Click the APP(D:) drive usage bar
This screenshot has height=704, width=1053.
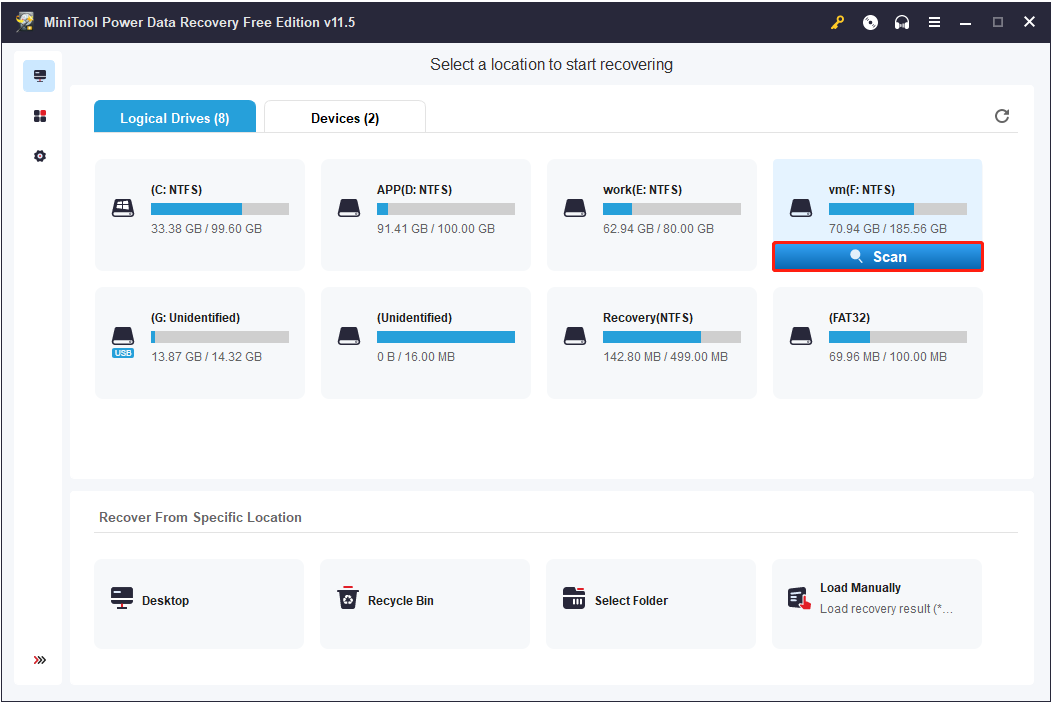click(446, 209)
